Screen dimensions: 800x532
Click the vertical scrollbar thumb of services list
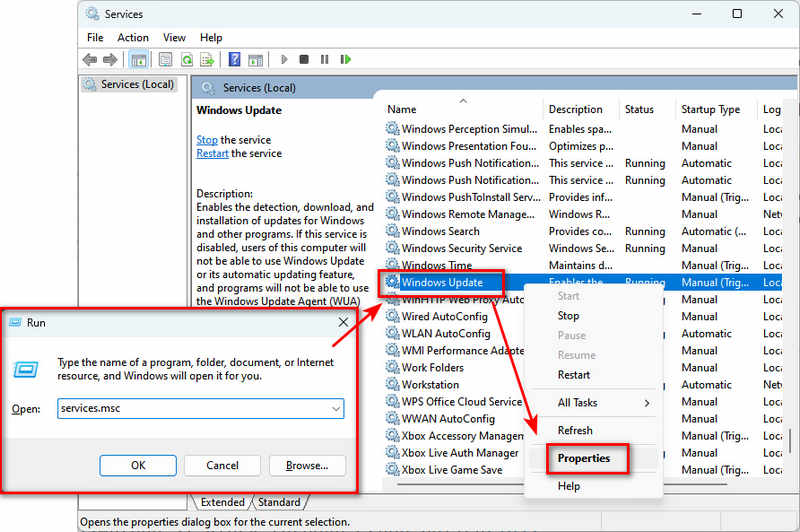[790, 441]
